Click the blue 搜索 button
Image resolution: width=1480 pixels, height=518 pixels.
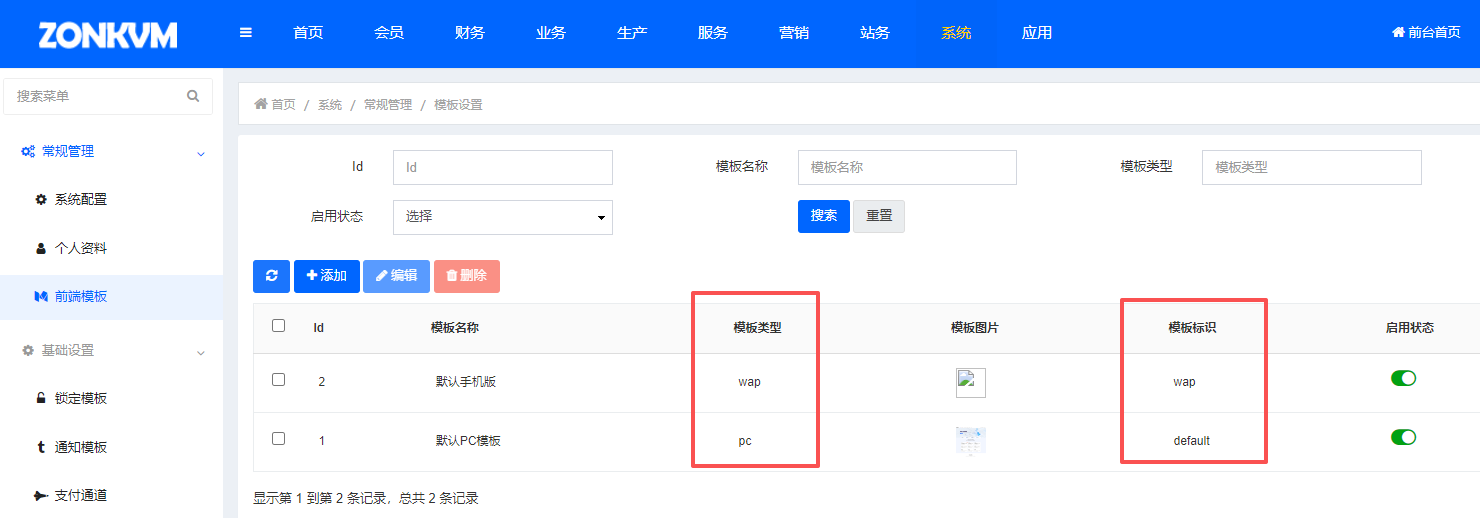coord(823,216)
